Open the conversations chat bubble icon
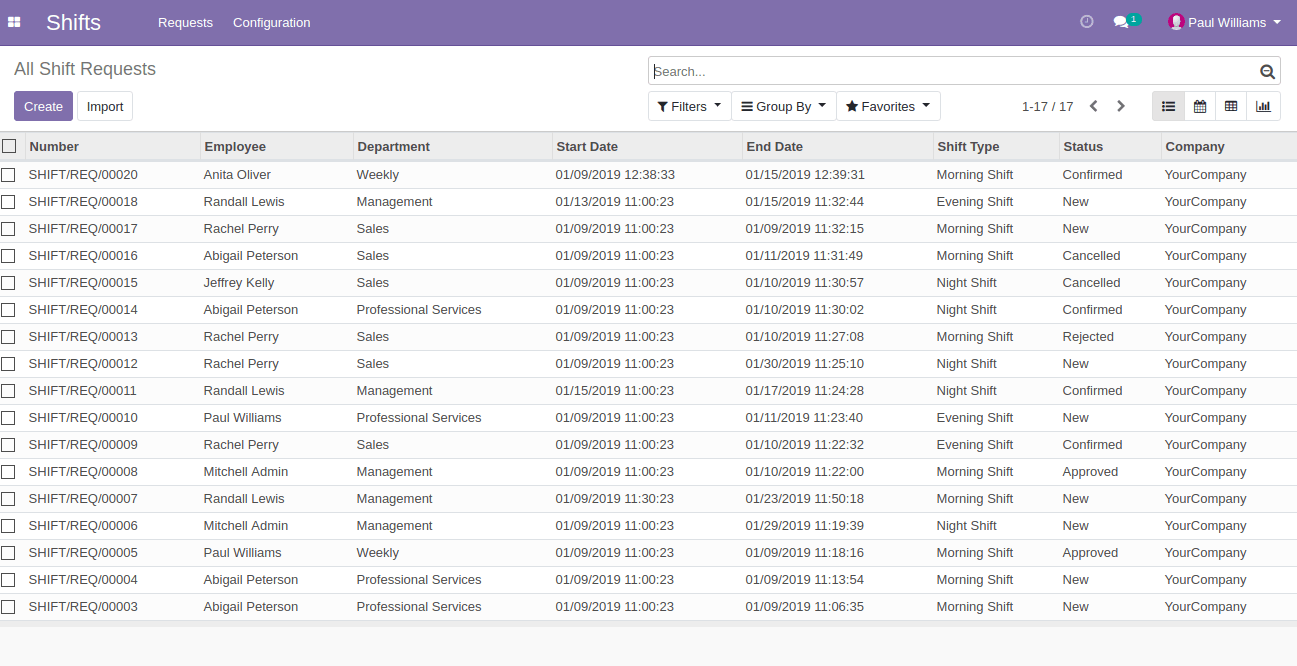1297x666 pixels. [1121, 22]
